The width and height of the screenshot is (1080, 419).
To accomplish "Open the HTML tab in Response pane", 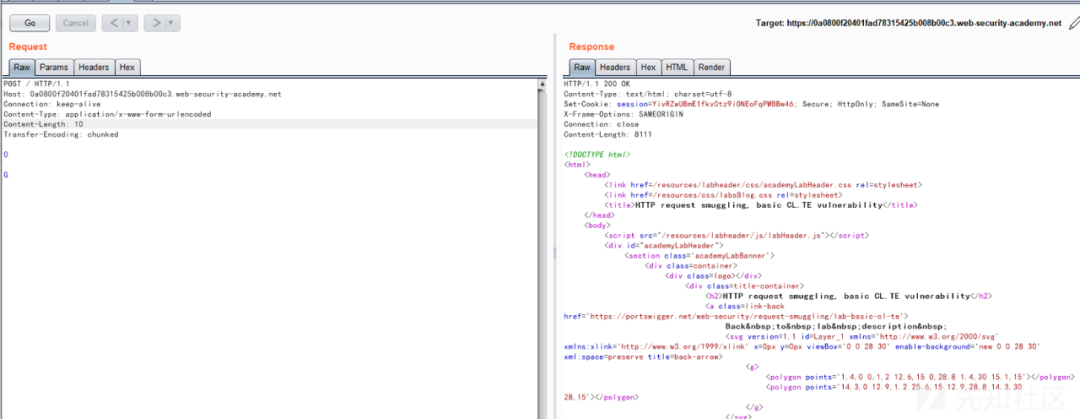I will tap(676, 67).
